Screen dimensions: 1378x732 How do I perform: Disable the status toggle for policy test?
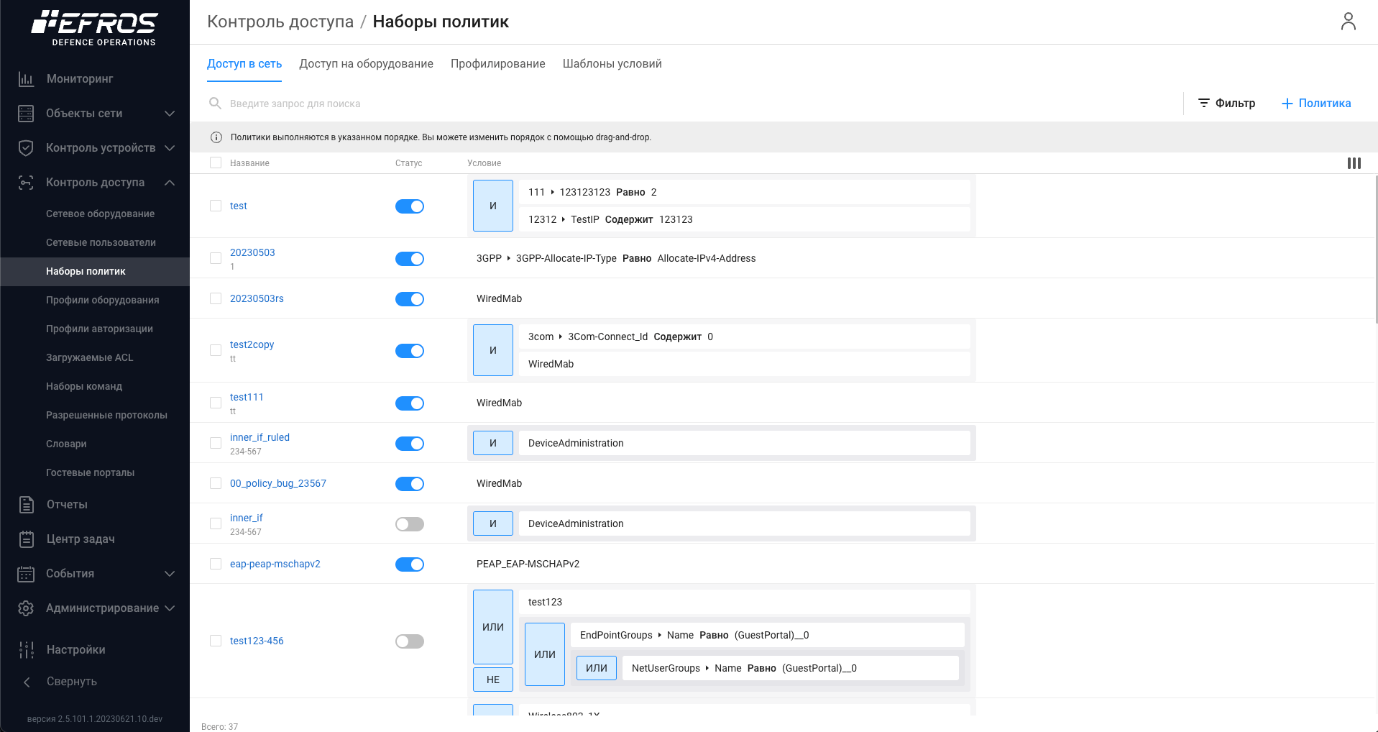(x=410, y=206)
